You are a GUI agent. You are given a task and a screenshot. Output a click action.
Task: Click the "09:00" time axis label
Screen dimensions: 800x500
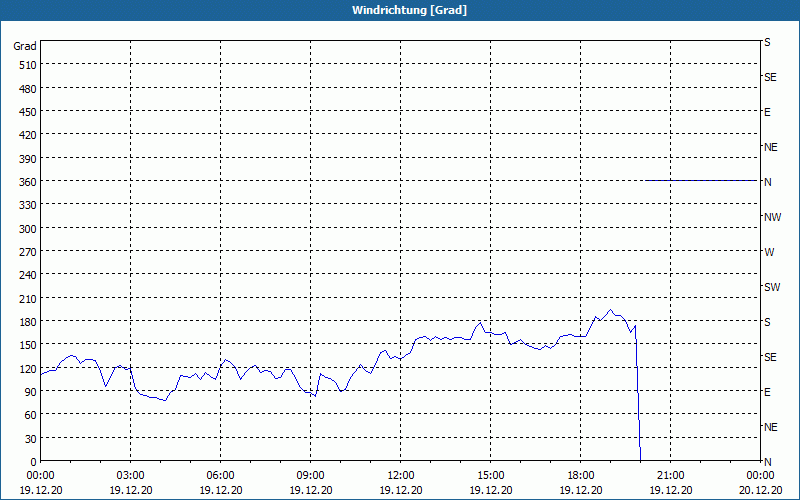coord(310,476)
